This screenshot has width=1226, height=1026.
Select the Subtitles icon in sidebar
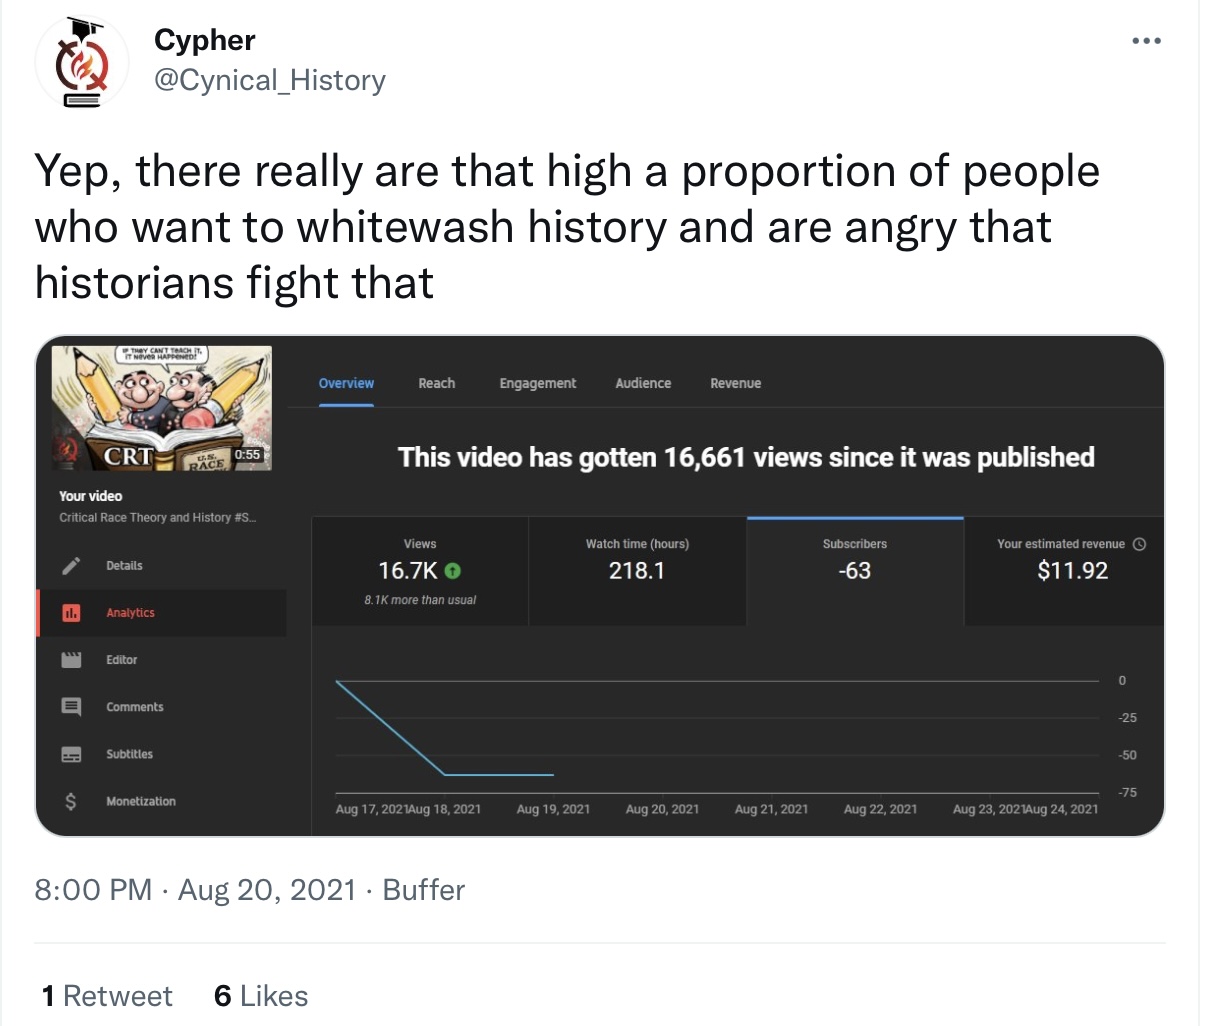(x=71, y=754)
